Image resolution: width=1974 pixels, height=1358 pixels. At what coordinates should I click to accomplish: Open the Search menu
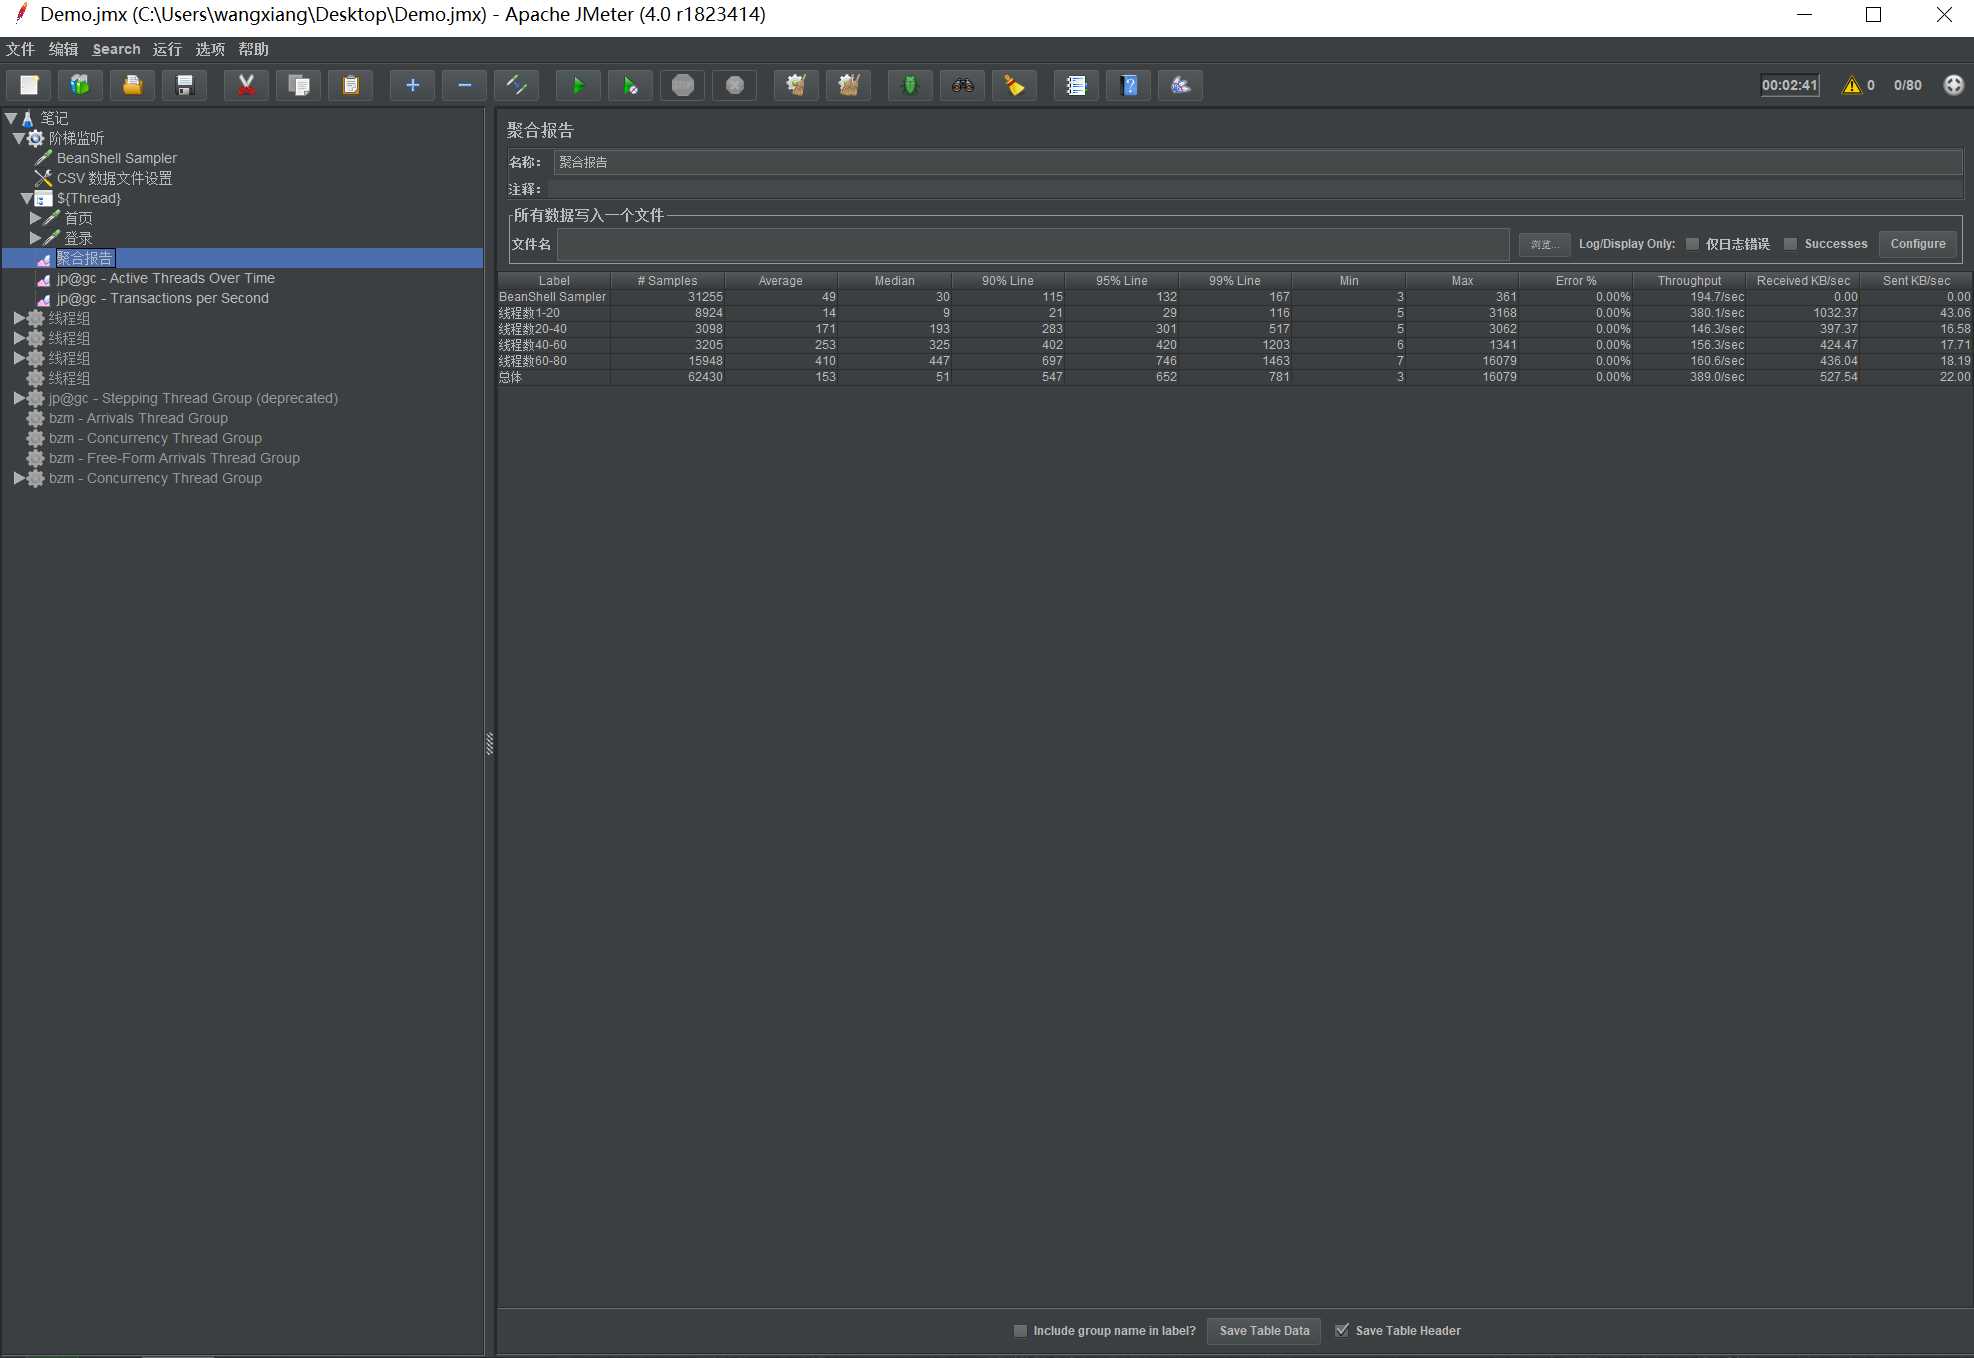116,49
